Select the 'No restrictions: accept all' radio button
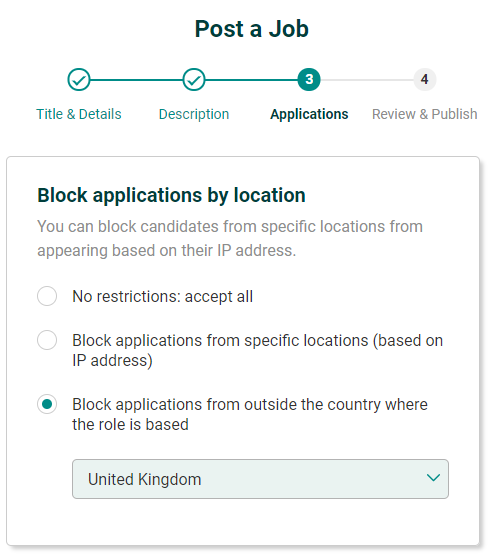The image size is (489, 557). tap(47, 296)
